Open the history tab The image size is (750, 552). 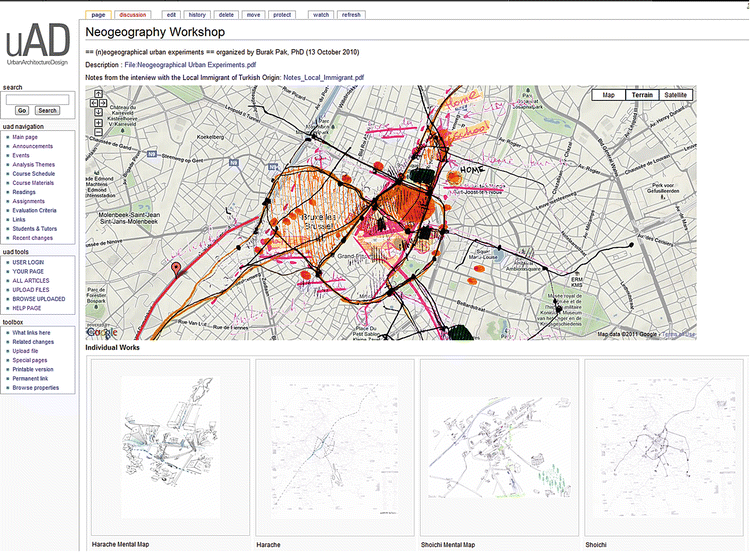[197, 15]
